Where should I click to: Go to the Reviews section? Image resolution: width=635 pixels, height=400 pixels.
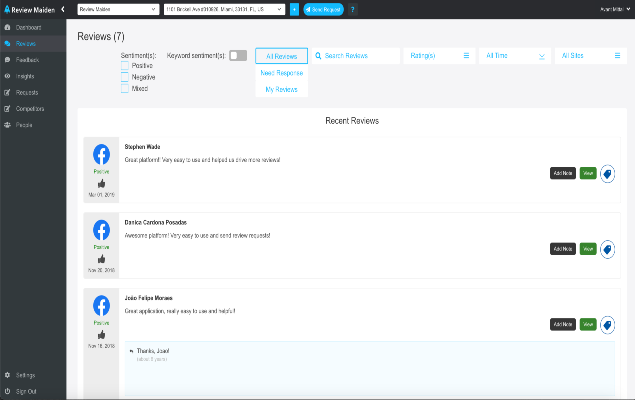26,44
